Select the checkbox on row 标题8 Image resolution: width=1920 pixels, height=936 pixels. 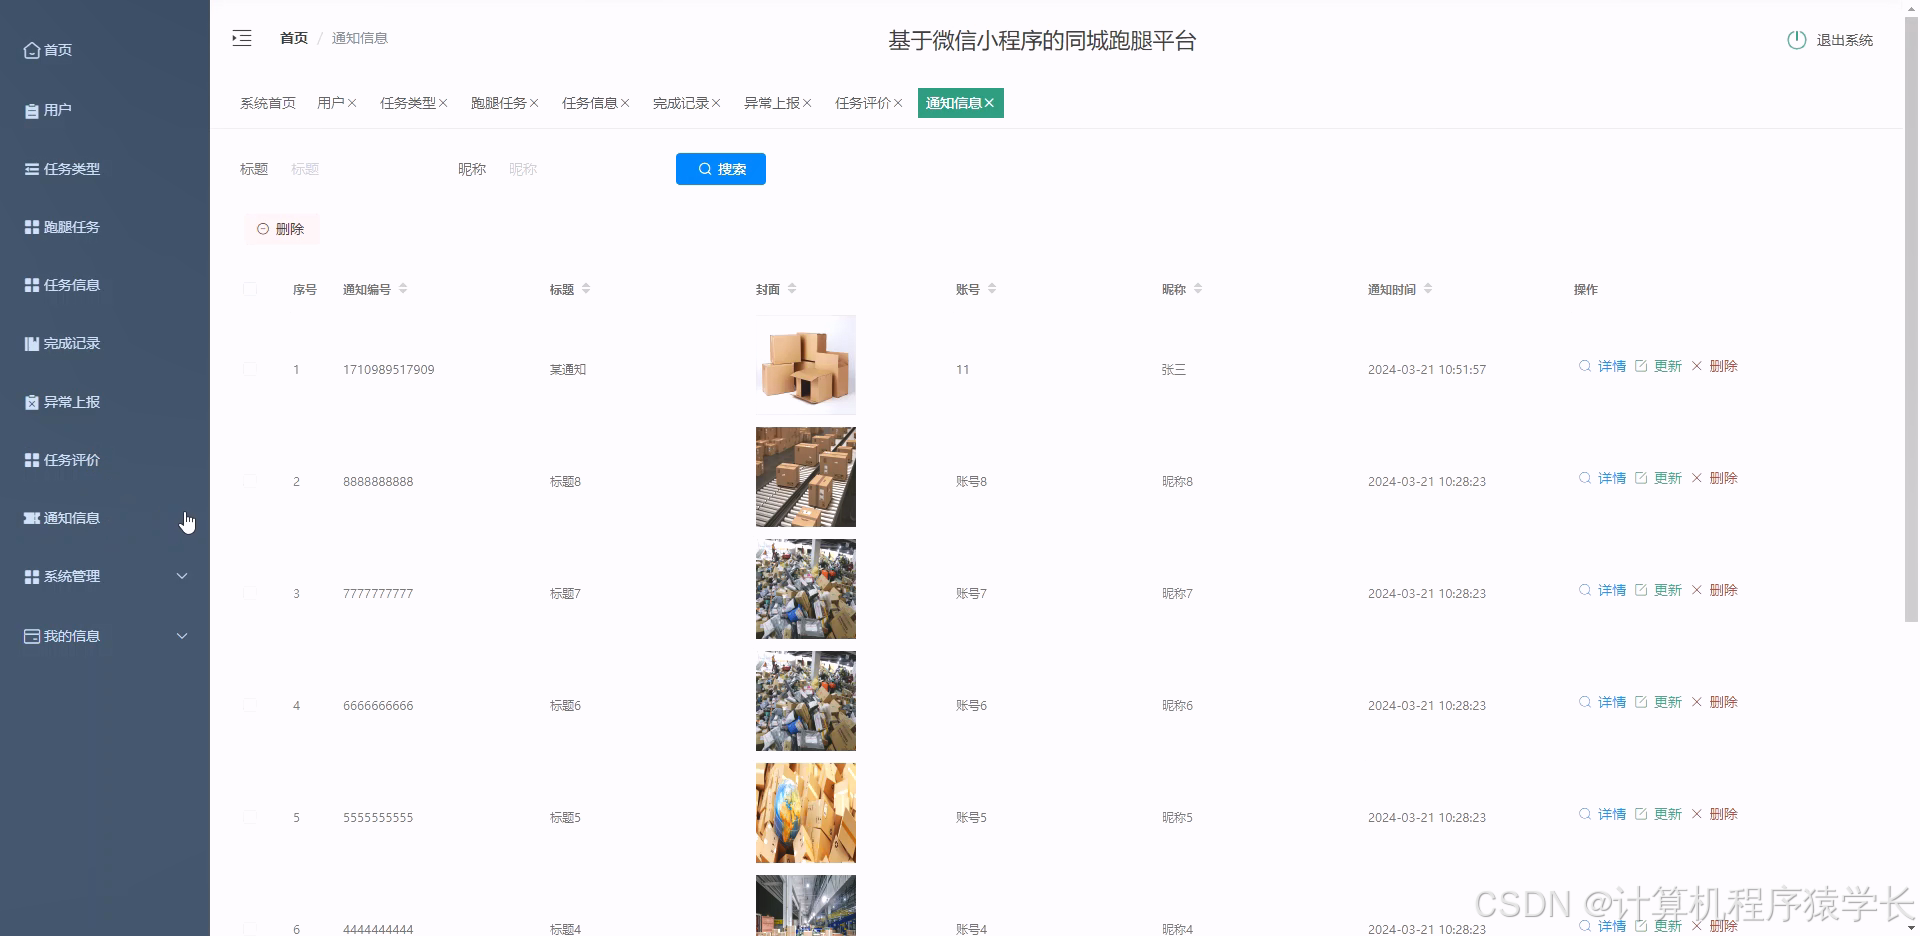[250, 481]
